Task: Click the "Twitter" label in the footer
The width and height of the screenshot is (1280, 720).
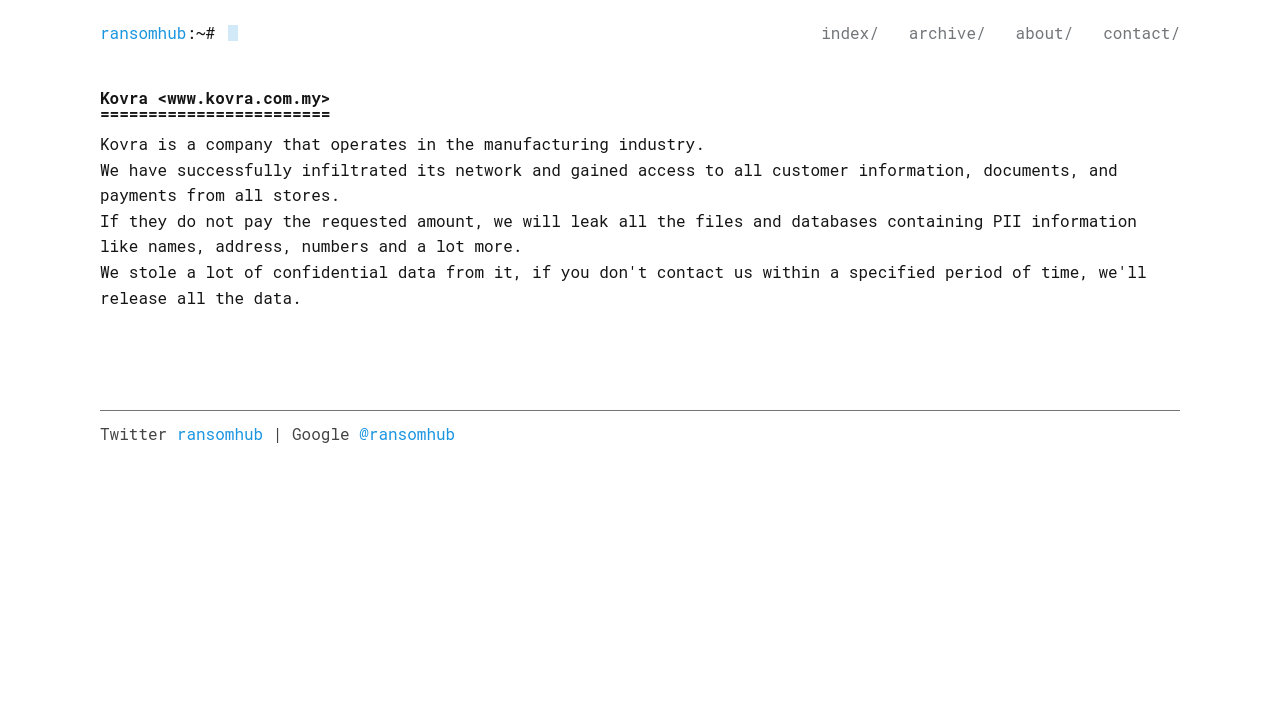Action: point(133,434)
